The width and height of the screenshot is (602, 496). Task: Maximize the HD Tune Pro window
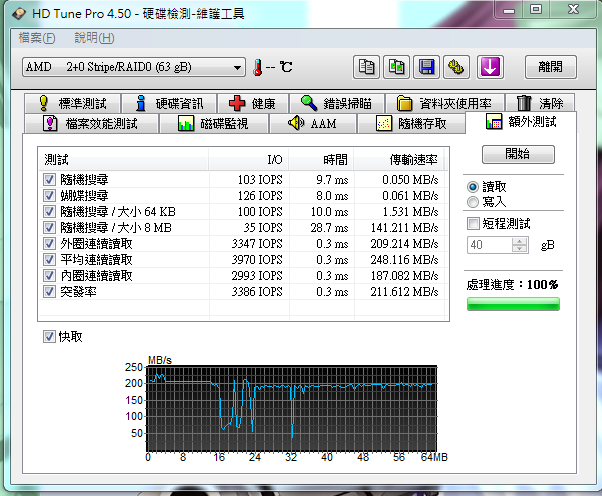click(x=536, y=10)
